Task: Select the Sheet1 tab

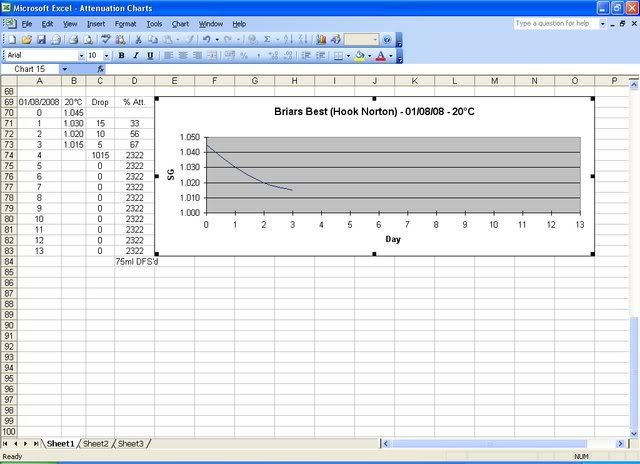Action: pos(60,444)
